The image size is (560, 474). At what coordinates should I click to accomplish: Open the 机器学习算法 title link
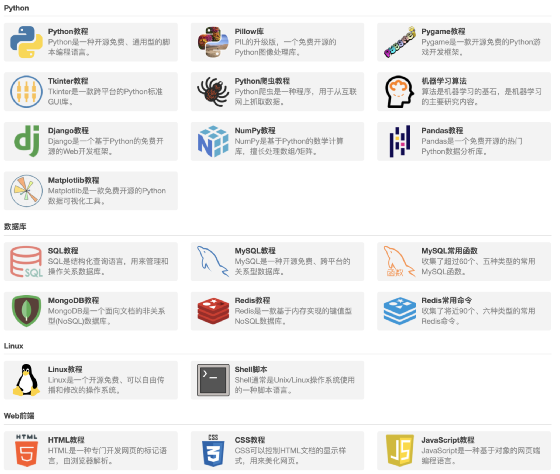pos(444,81)
